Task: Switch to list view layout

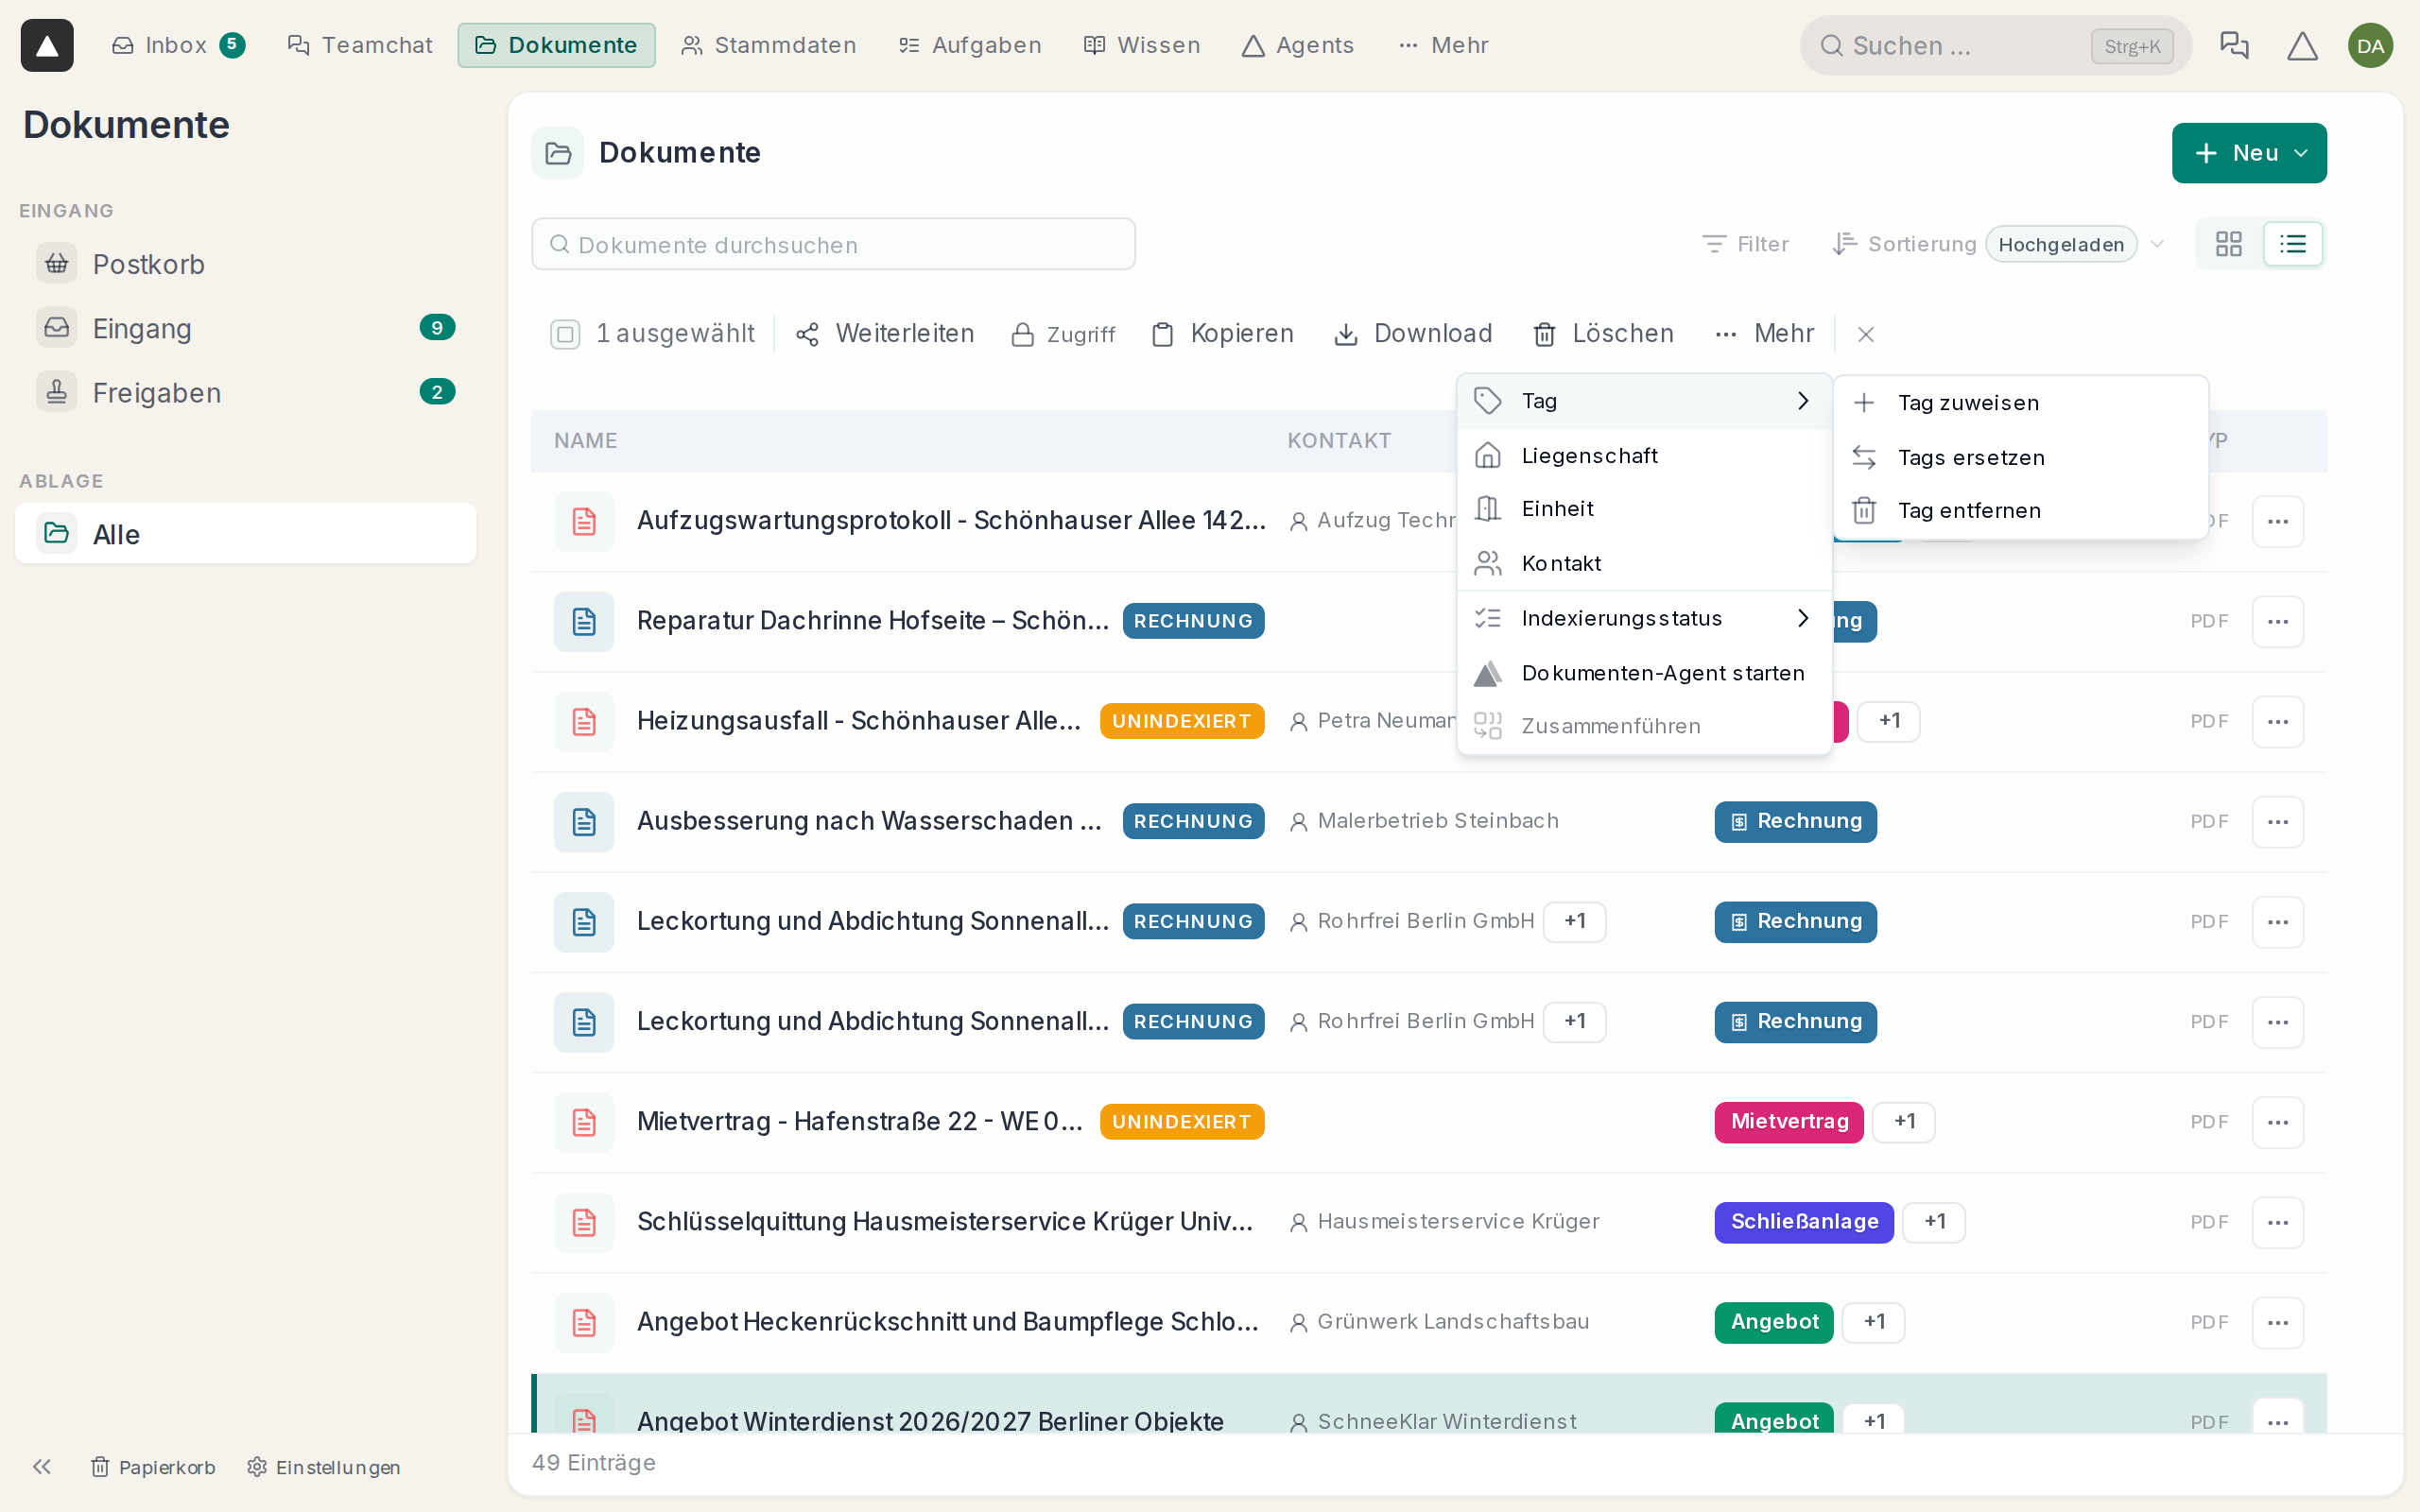Action: click(2292, 244)
